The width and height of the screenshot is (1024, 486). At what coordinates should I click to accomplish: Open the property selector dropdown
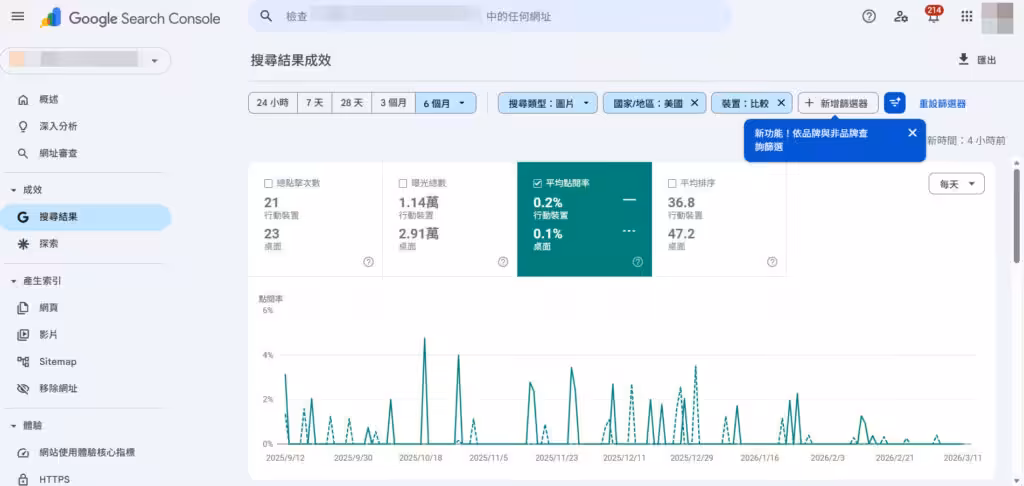coord(86,61)
